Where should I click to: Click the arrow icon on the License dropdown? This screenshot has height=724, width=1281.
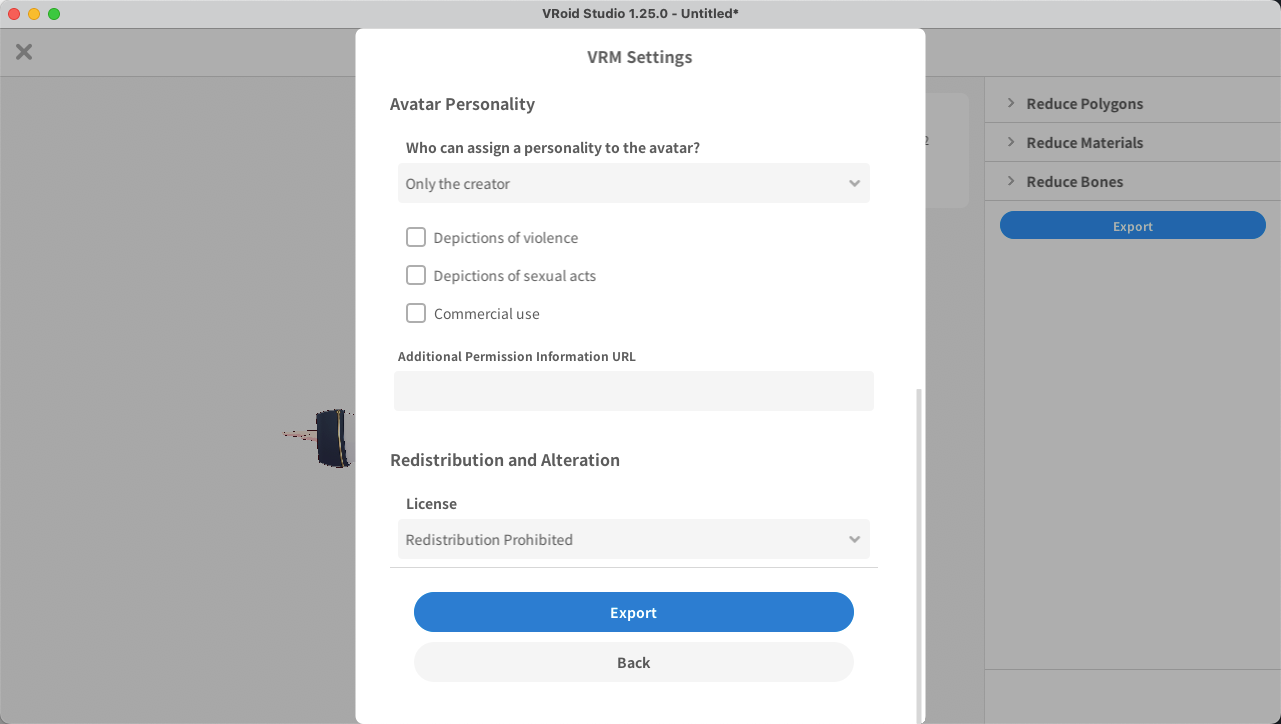click(x=854, y=540)
